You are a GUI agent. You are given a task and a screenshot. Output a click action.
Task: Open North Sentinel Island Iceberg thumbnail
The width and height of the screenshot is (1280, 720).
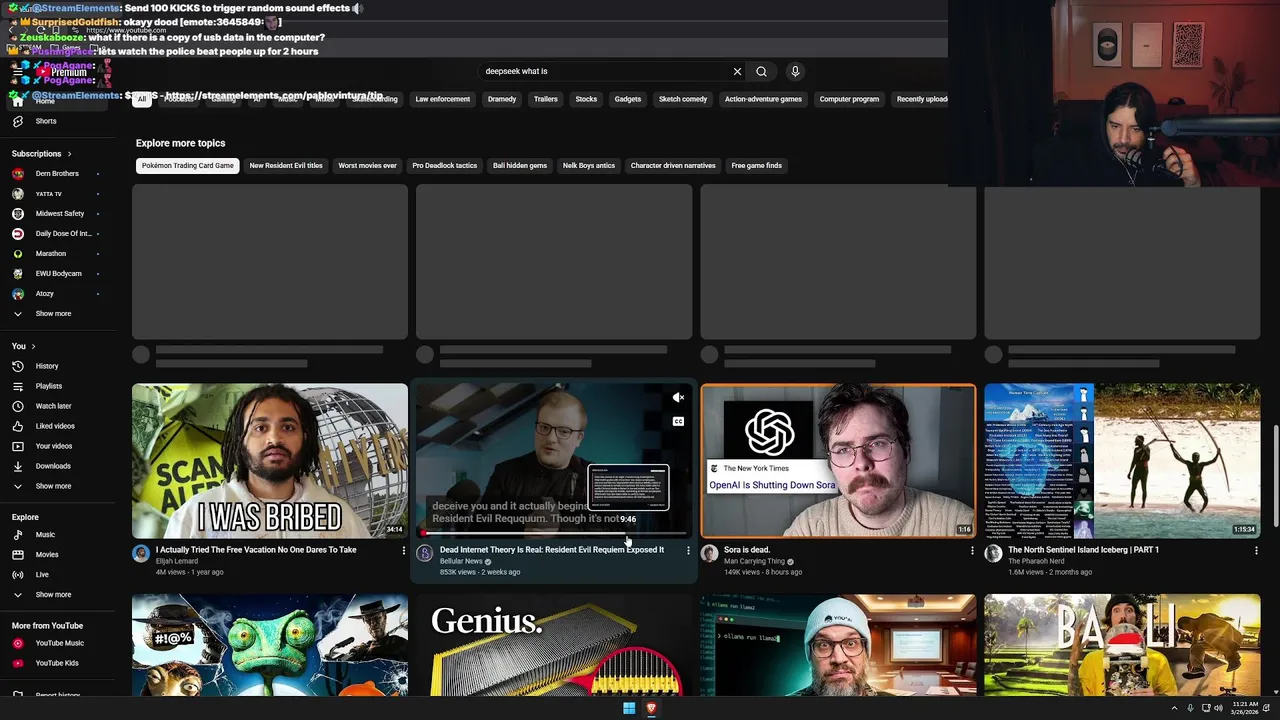(1122, 461)
